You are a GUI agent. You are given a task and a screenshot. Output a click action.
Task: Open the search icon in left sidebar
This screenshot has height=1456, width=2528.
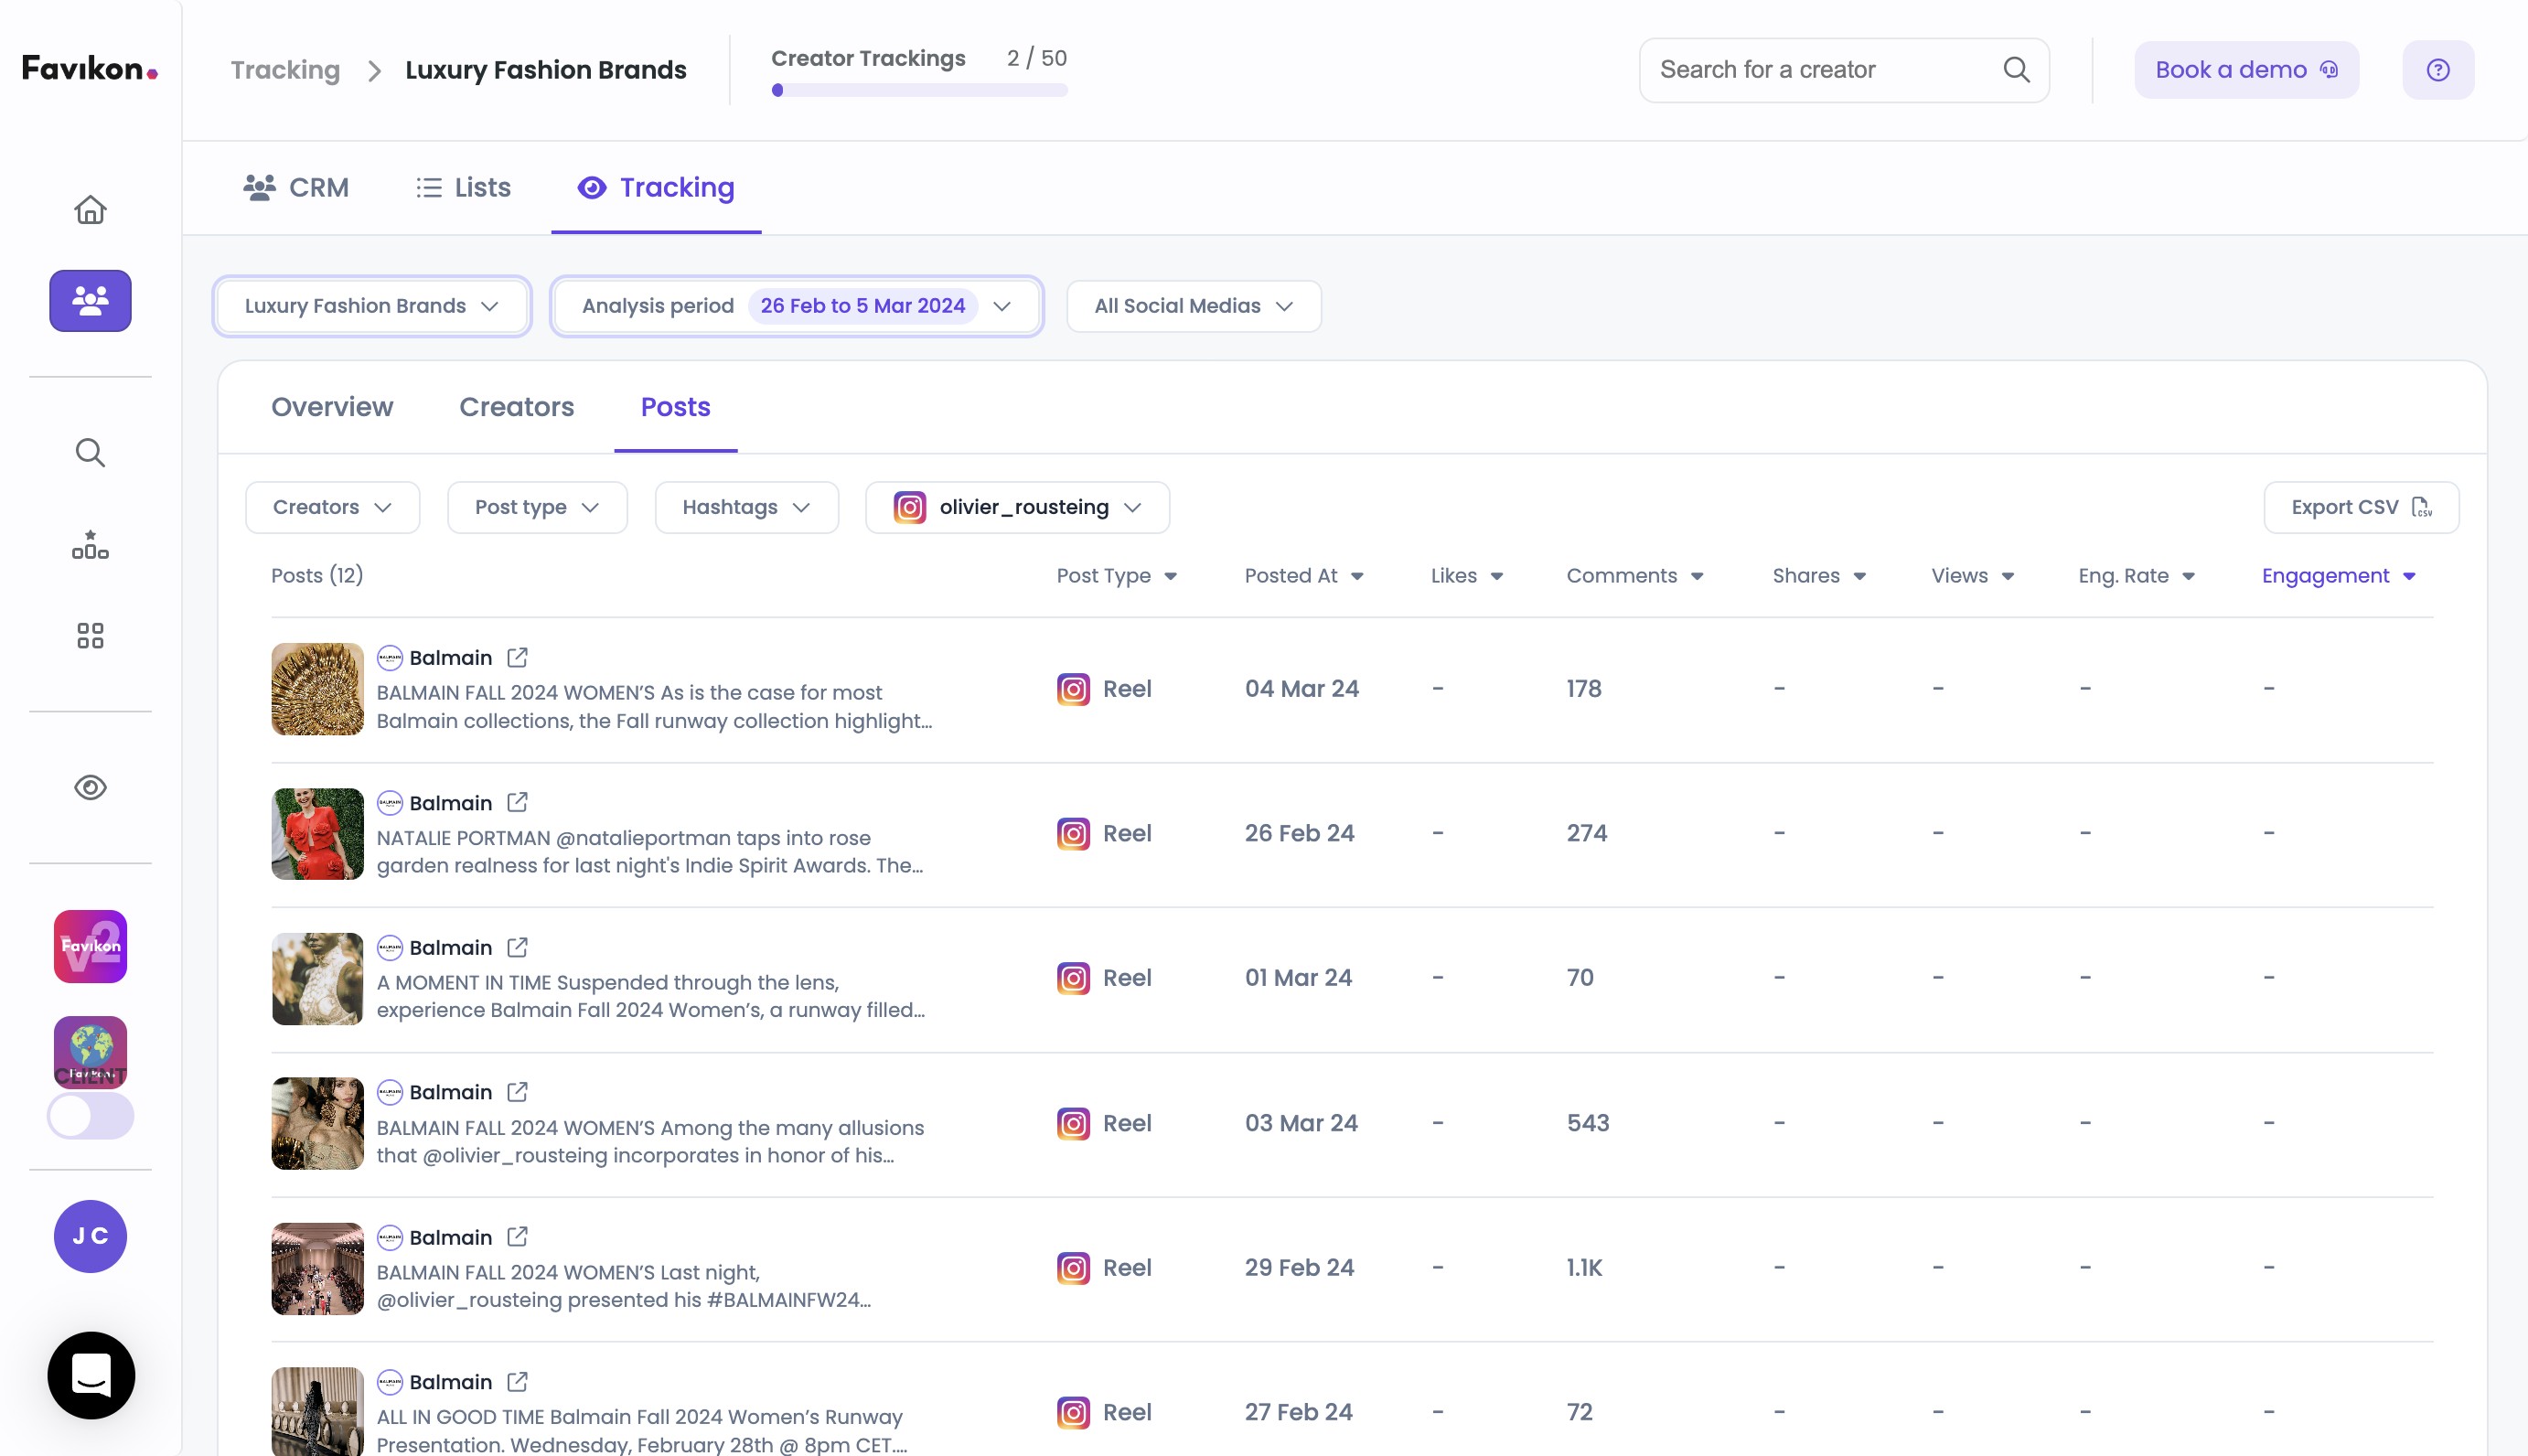90,453
